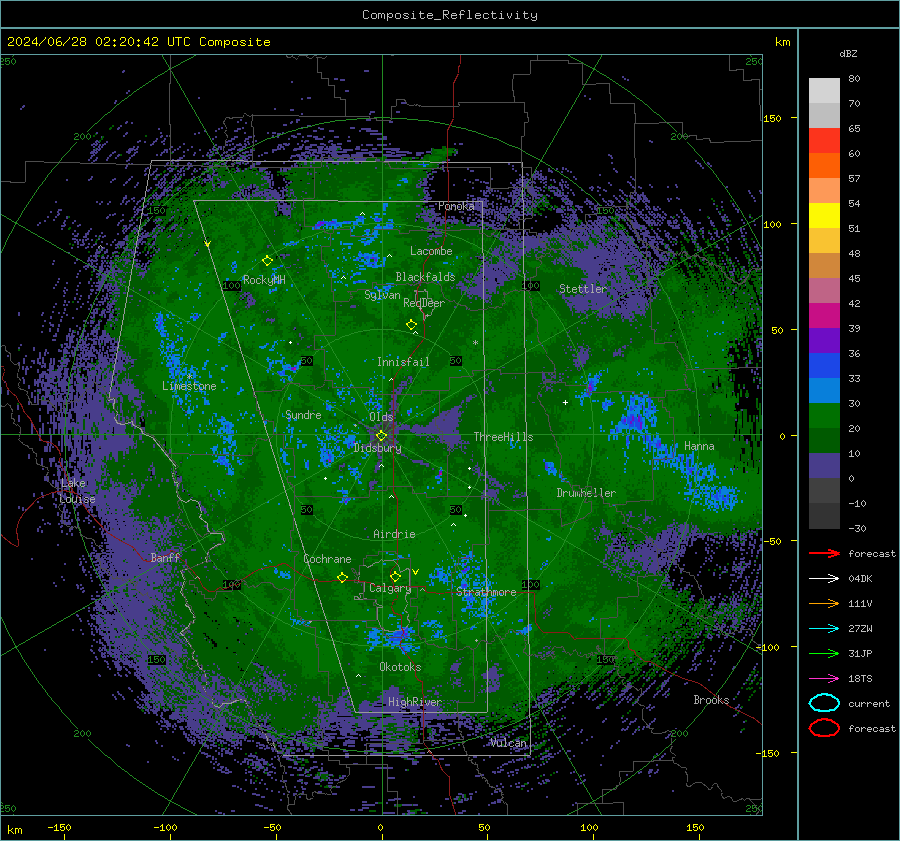Screen dimensions: 900x841
Task: Click the dBZ legend heading
Action: click(848, 53)
